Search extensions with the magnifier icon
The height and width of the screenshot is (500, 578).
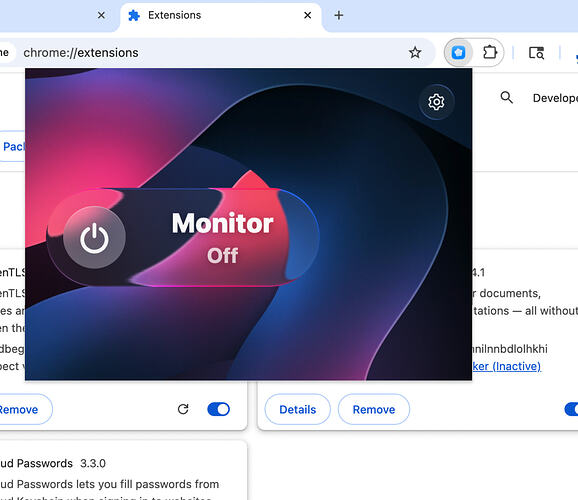point(506,98)
